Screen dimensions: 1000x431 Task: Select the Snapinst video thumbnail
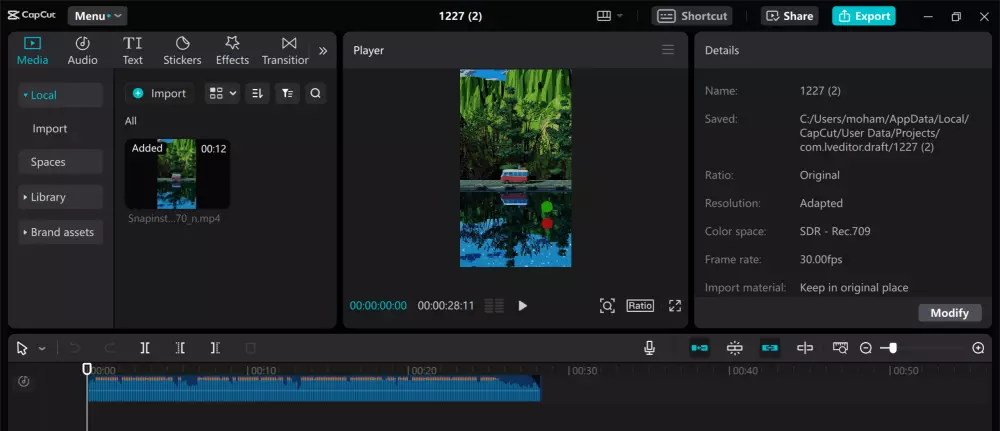177,174
